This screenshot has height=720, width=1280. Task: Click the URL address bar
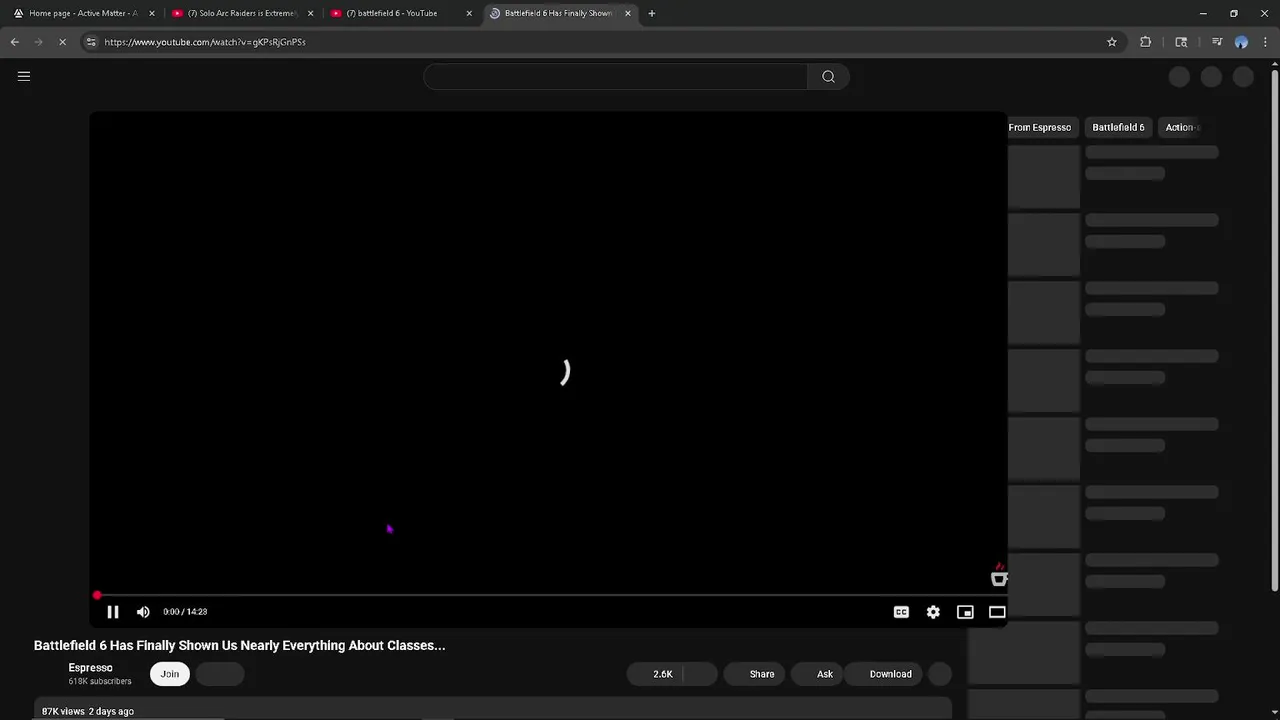[x=598, y=42]
